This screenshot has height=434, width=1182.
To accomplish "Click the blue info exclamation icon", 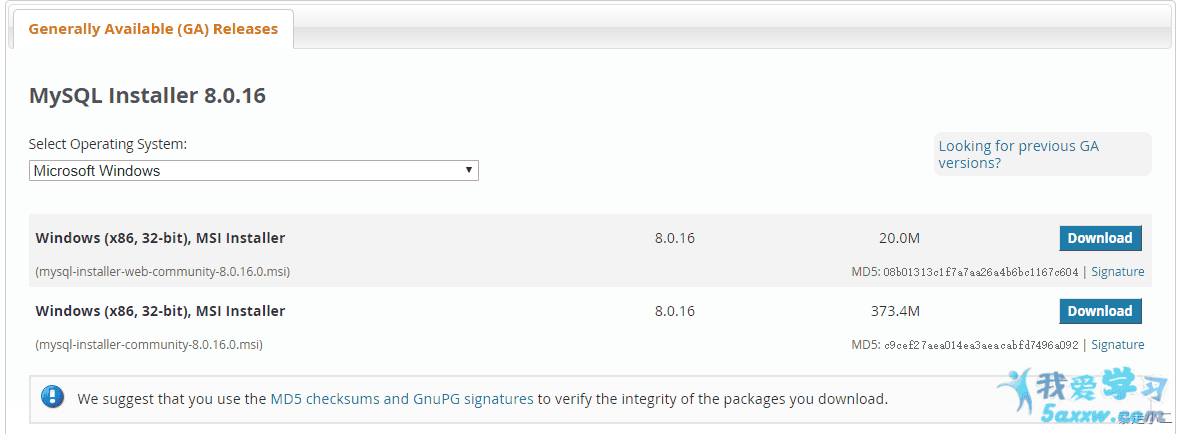I will [x=53, y=397].
